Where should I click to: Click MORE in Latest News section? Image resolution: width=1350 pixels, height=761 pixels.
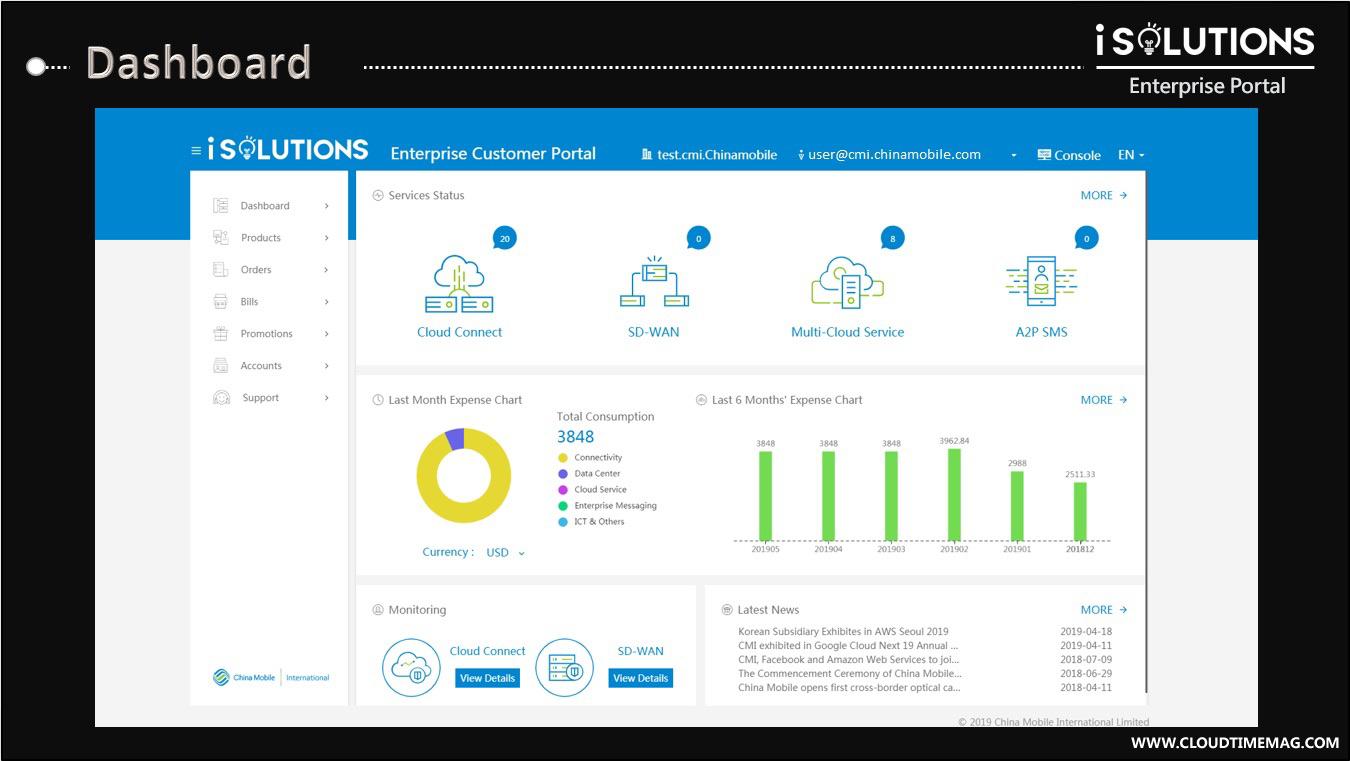click(x=1104, y=609)
